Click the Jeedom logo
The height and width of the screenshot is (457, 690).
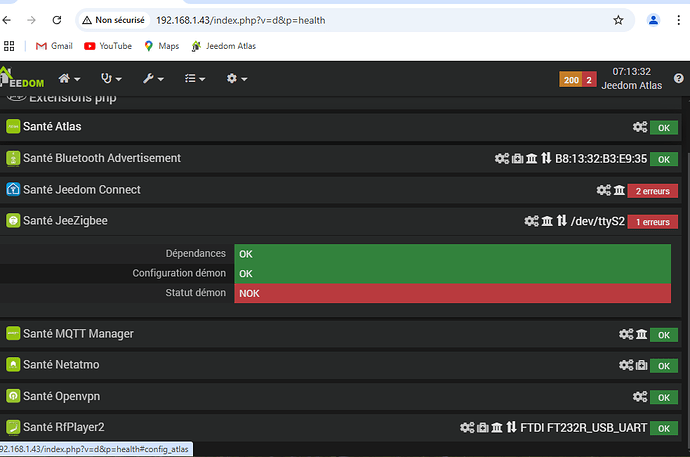point(22,78)
